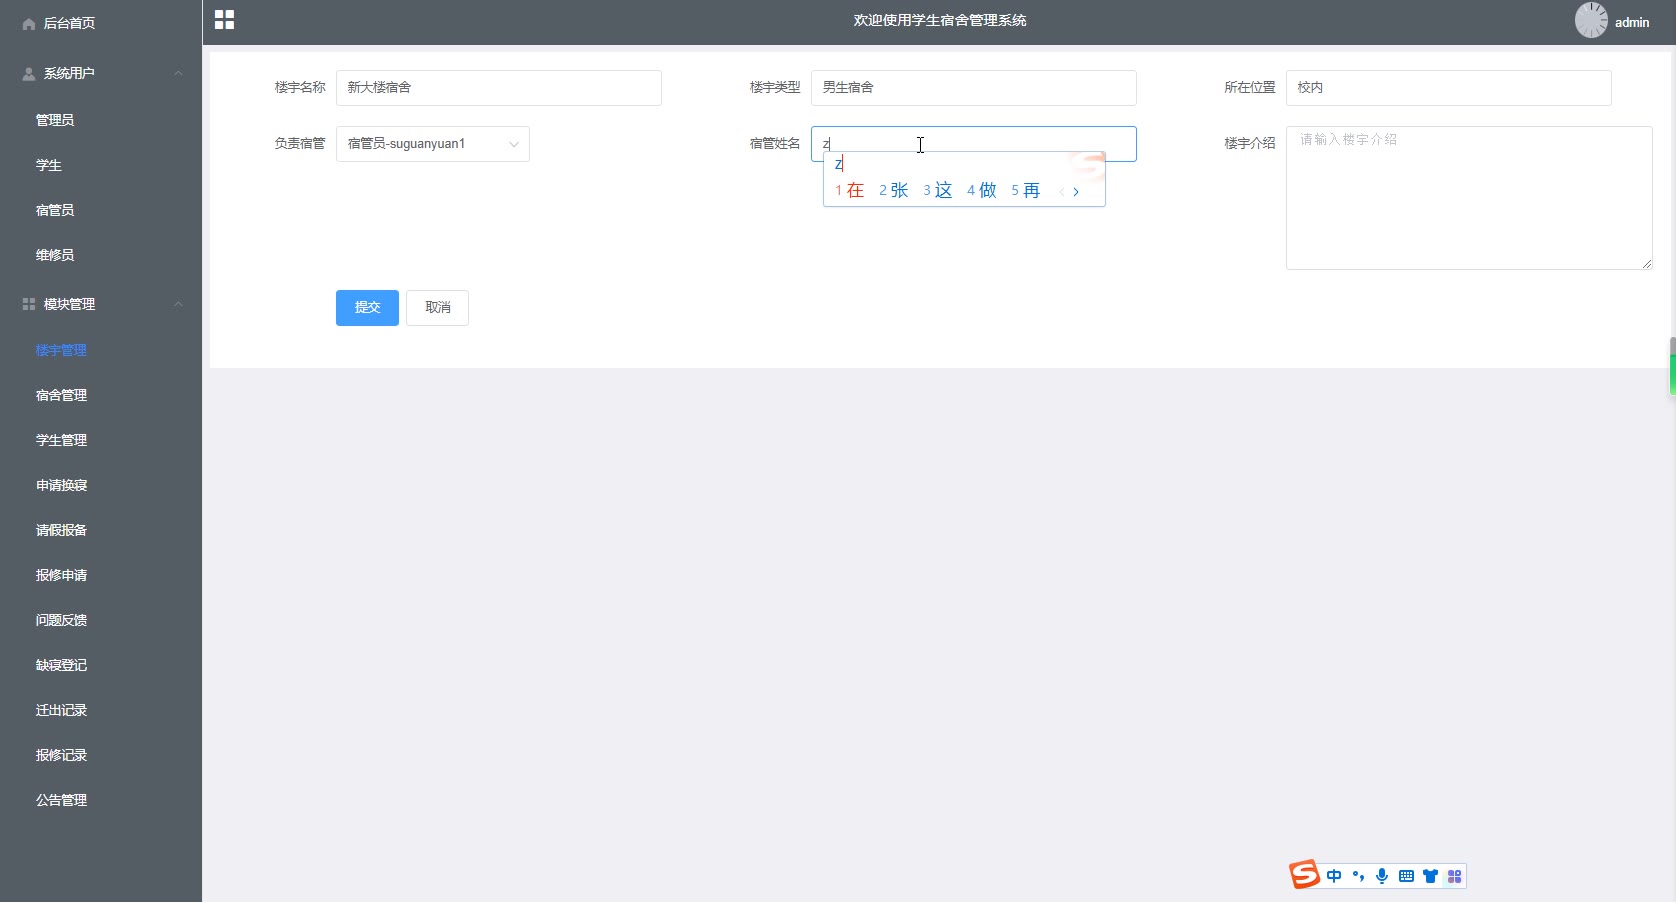Screen dimensions: 1676x902
Task: Click the admin username in header
Action: pyautogui.click(x=1632, y=22)
